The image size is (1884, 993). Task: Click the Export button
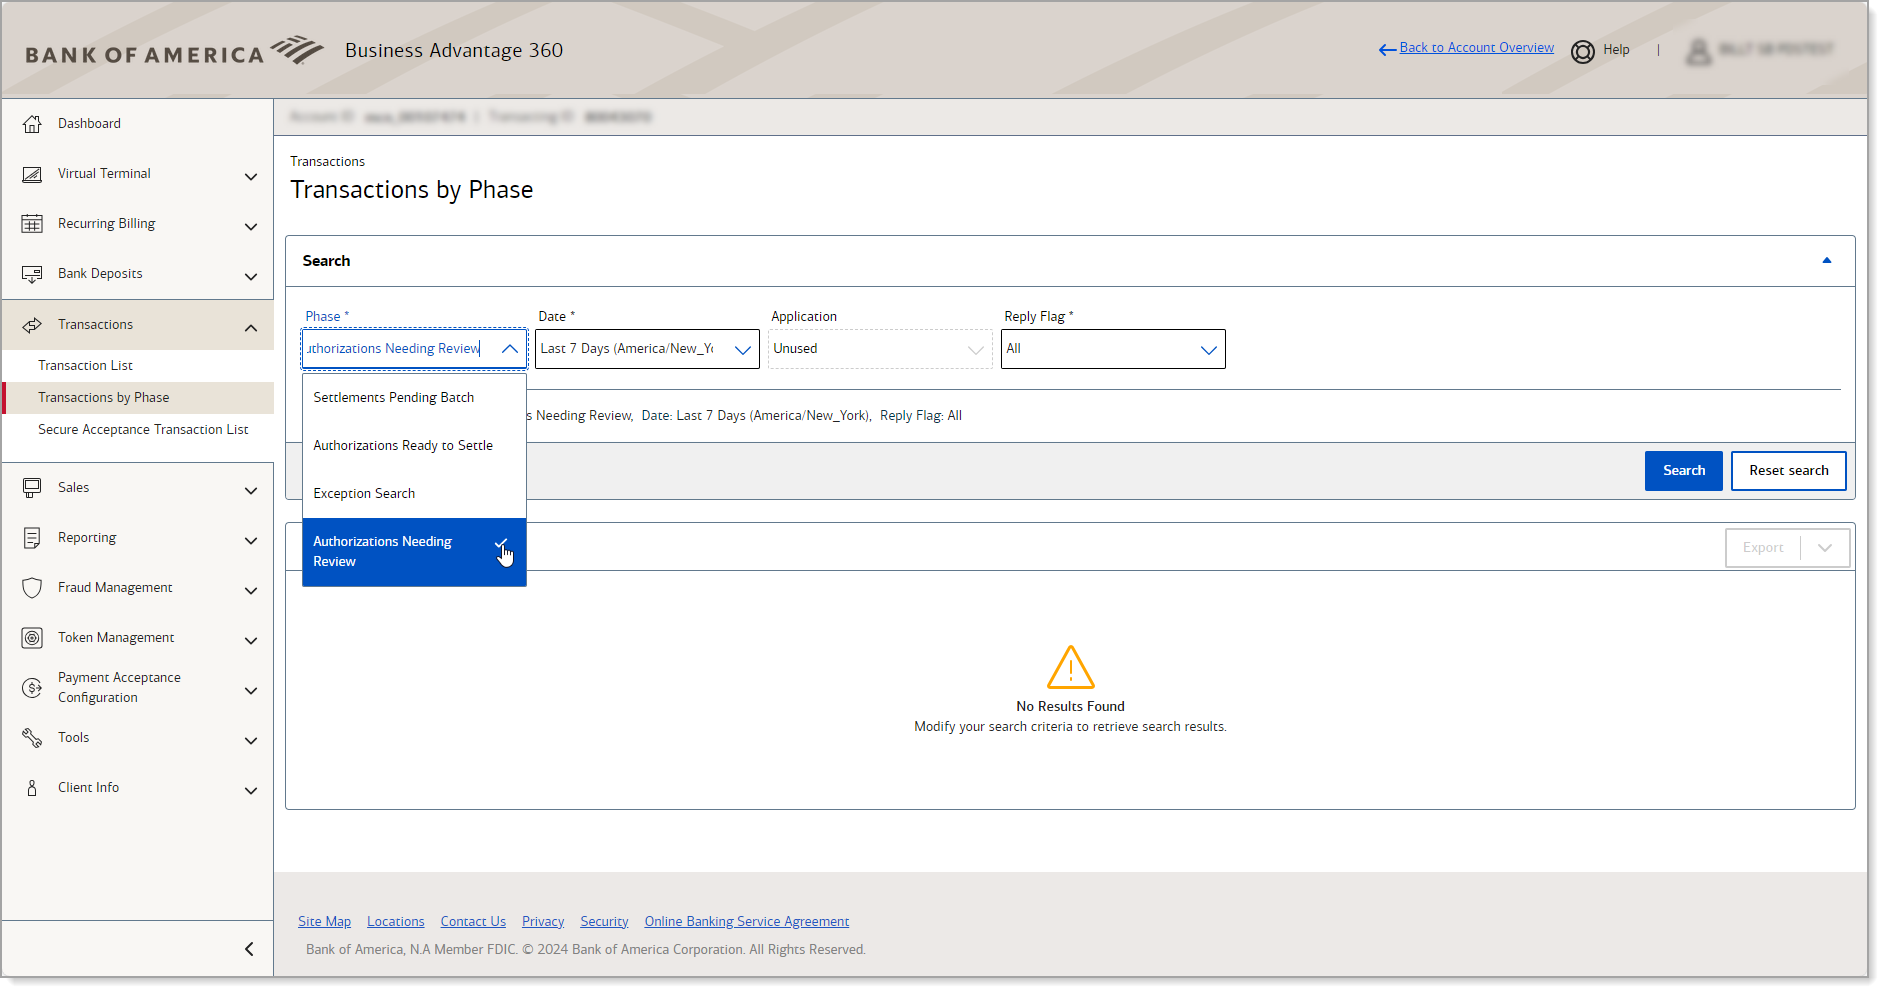point(1762,548)
